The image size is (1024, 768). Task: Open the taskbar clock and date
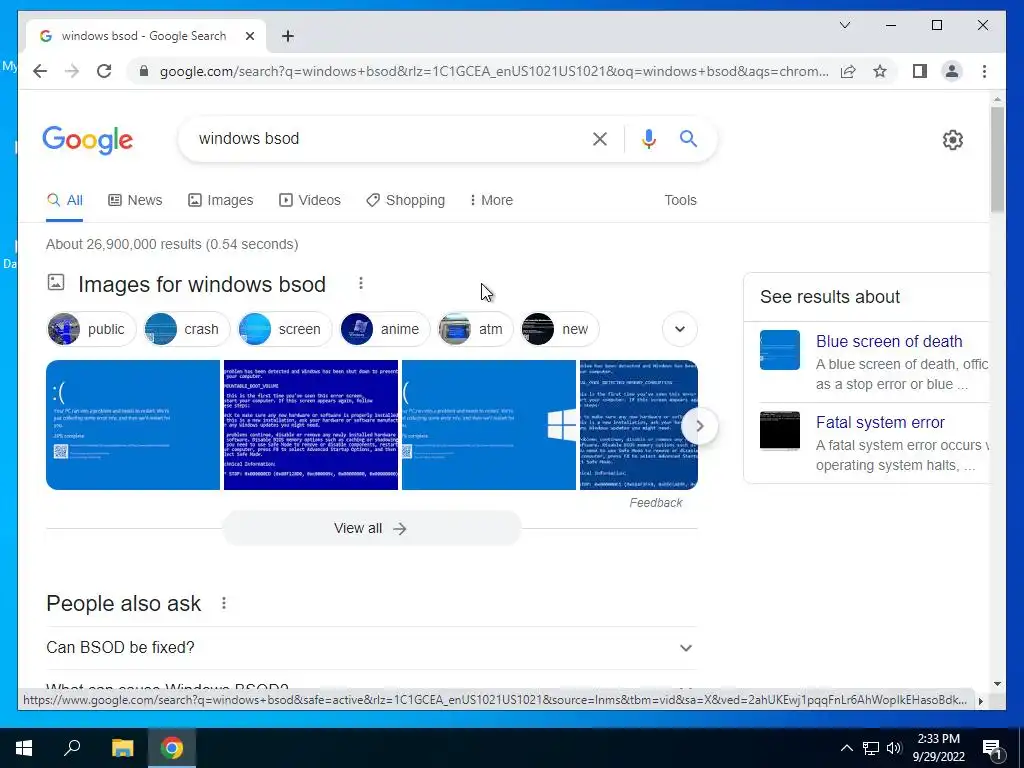[x=938, y=748]
